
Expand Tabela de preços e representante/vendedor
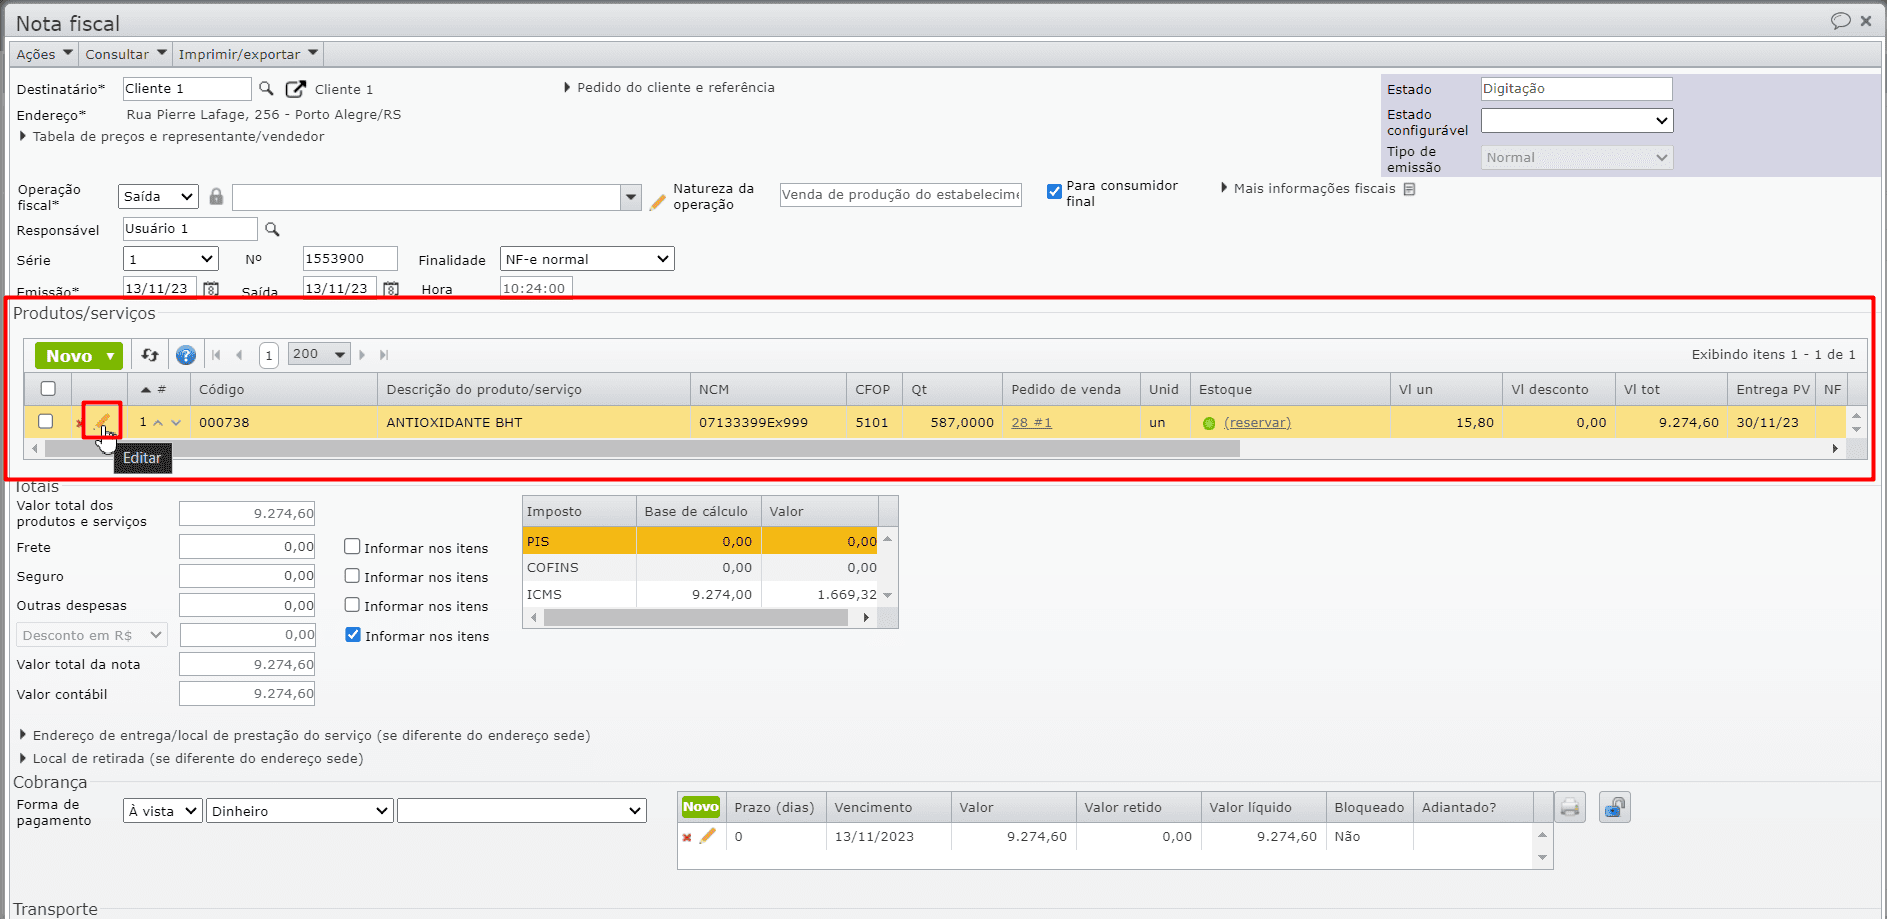(x=172, y=137)
